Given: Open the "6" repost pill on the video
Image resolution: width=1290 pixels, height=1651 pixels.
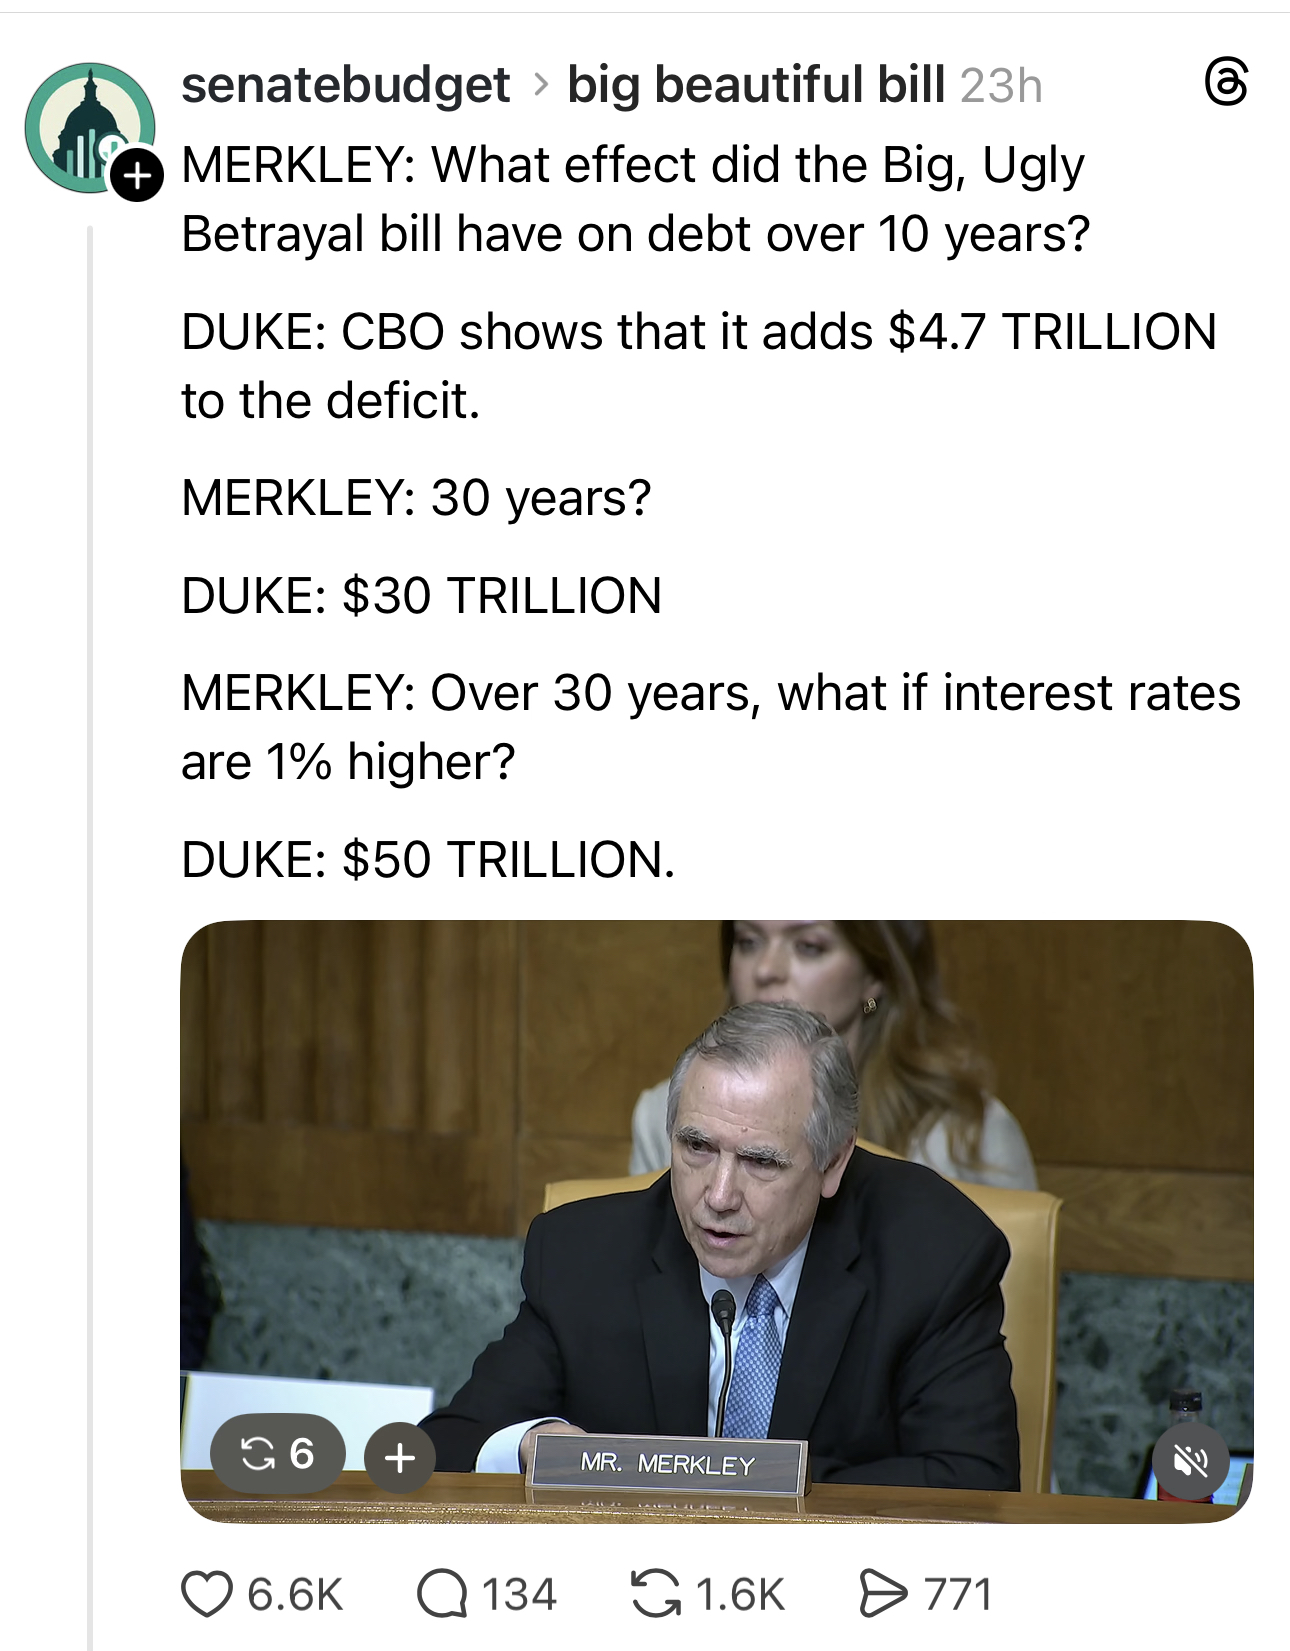Looking at the screenshot, I should 278,1454.
